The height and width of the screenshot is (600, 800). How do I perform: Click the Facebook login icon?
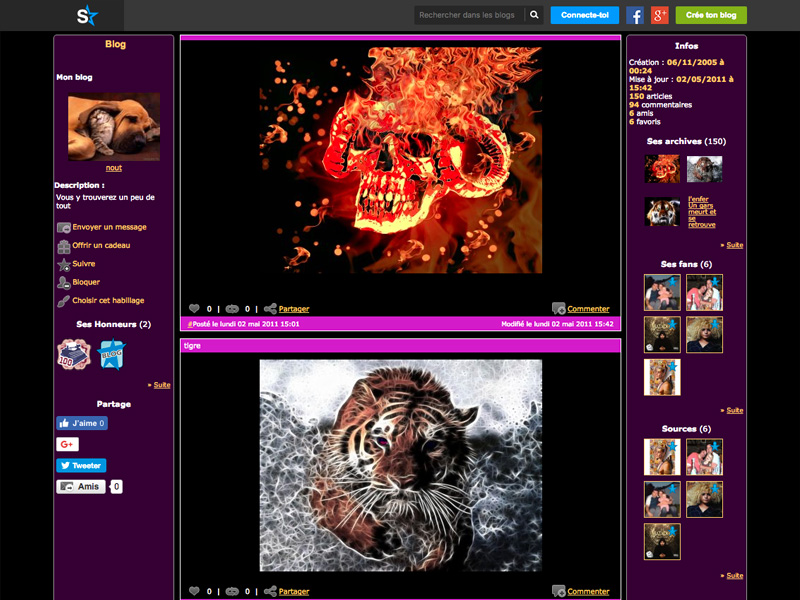635,15
